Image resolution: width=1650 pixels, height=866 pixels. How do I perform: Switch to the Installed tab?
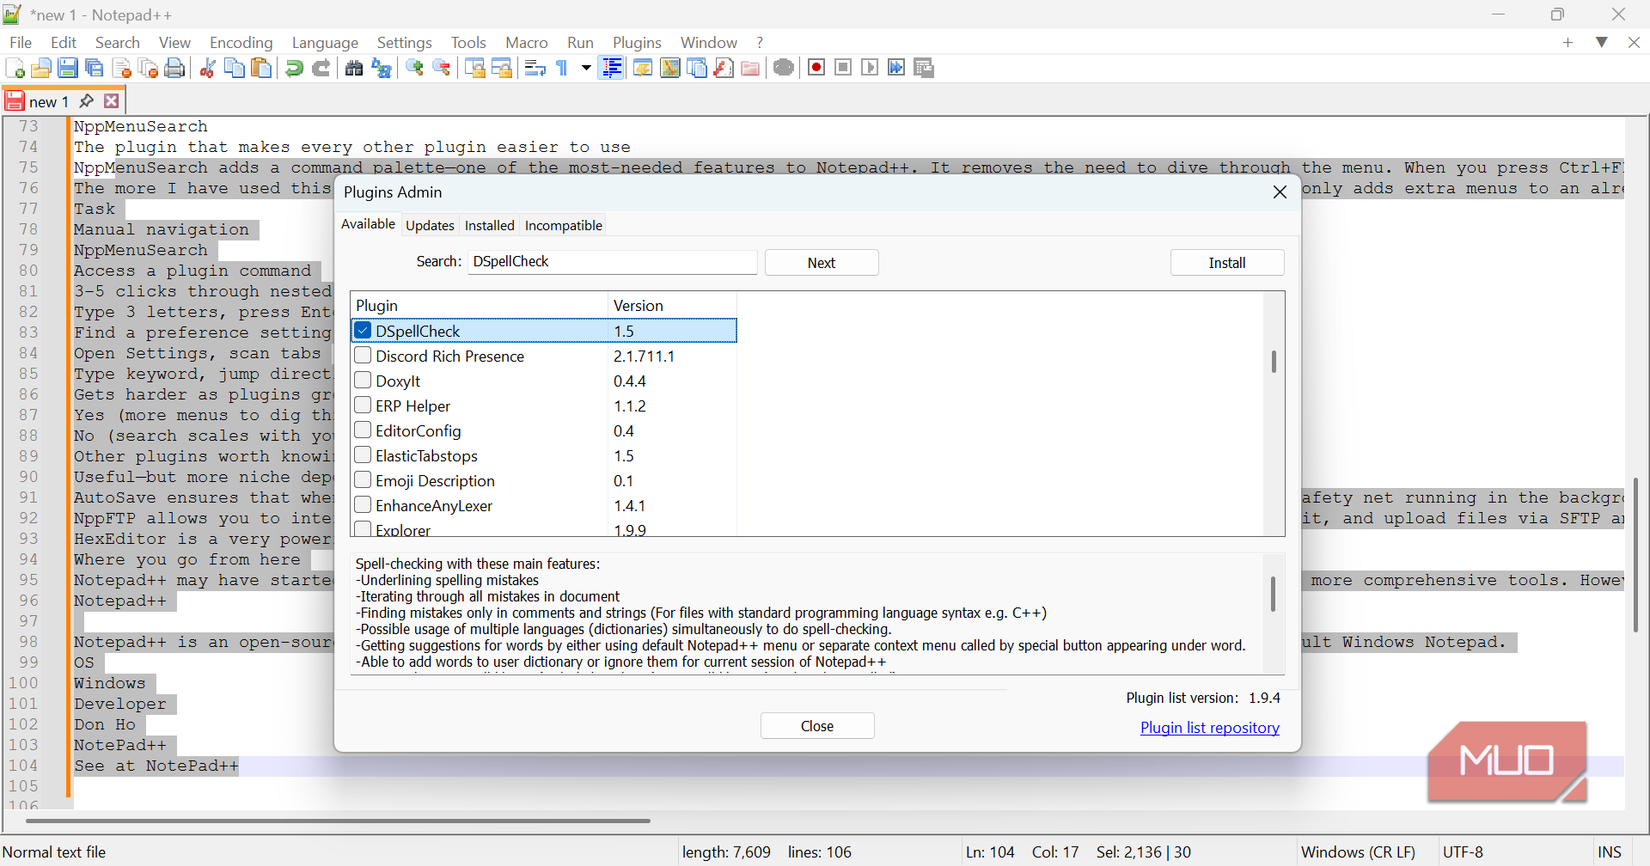tap(489, 226)
